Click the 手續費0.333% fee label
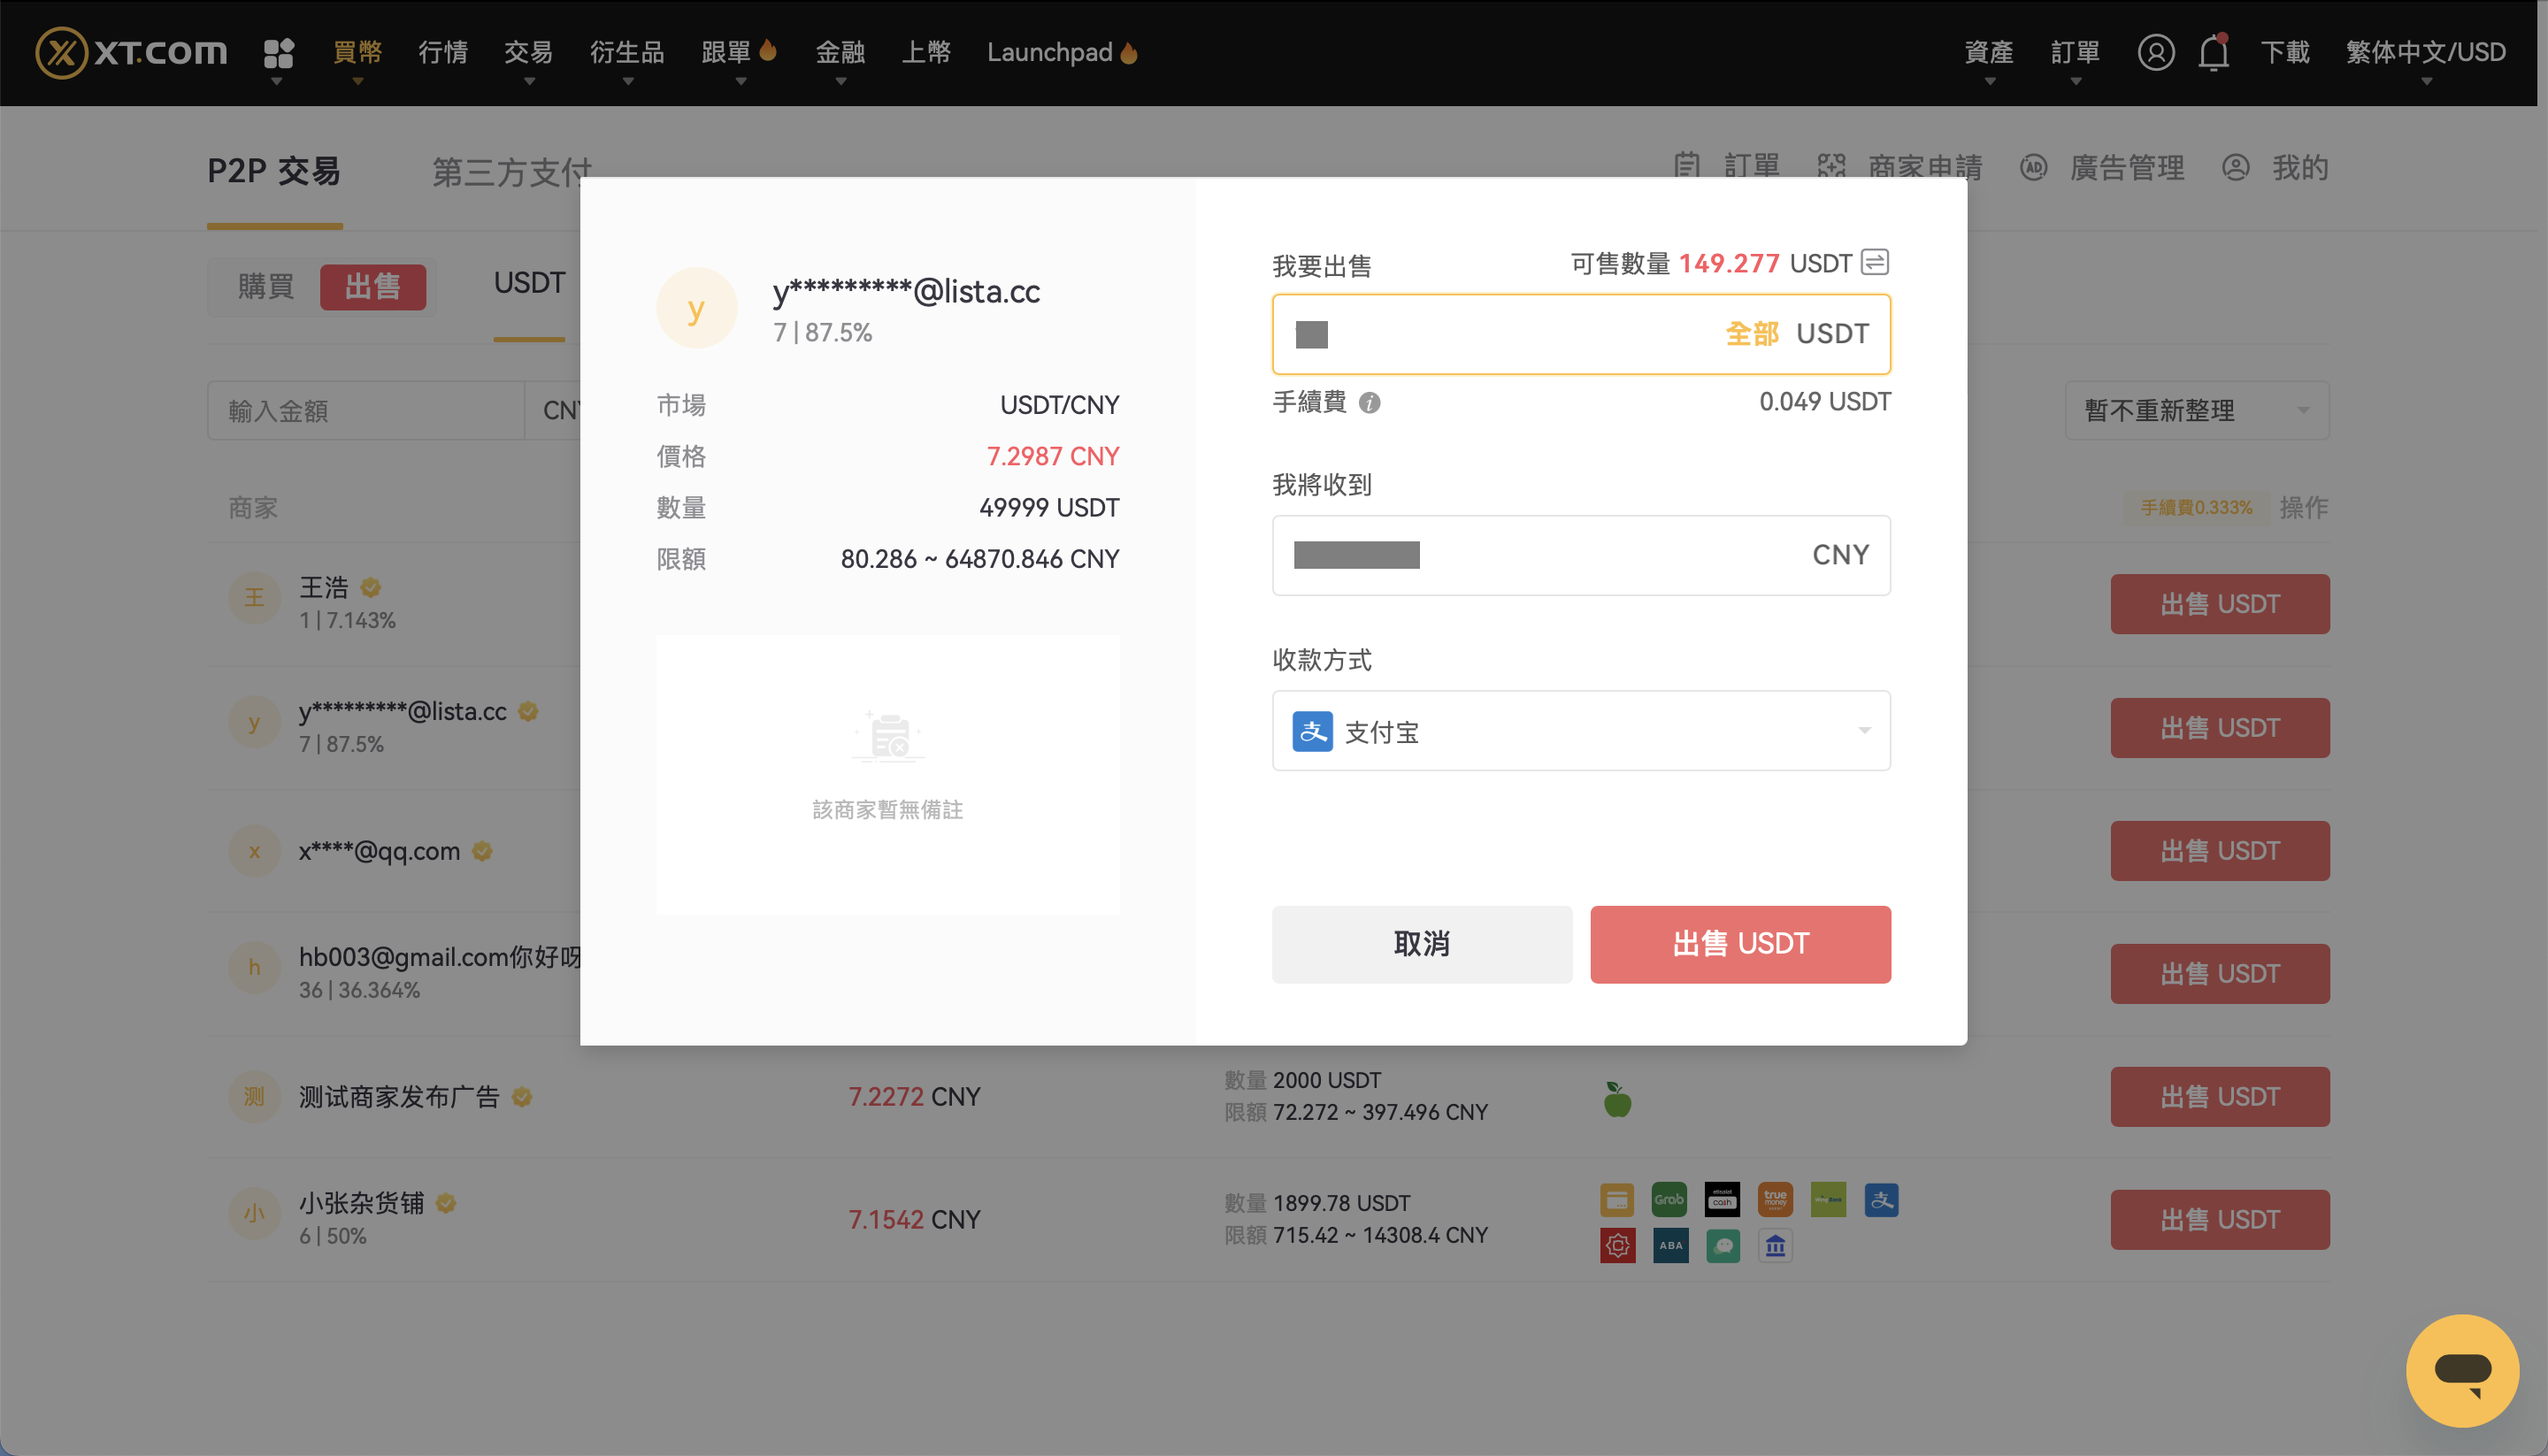The height and width of the screenshot is (1456, 2548). tap(2196, 507)
